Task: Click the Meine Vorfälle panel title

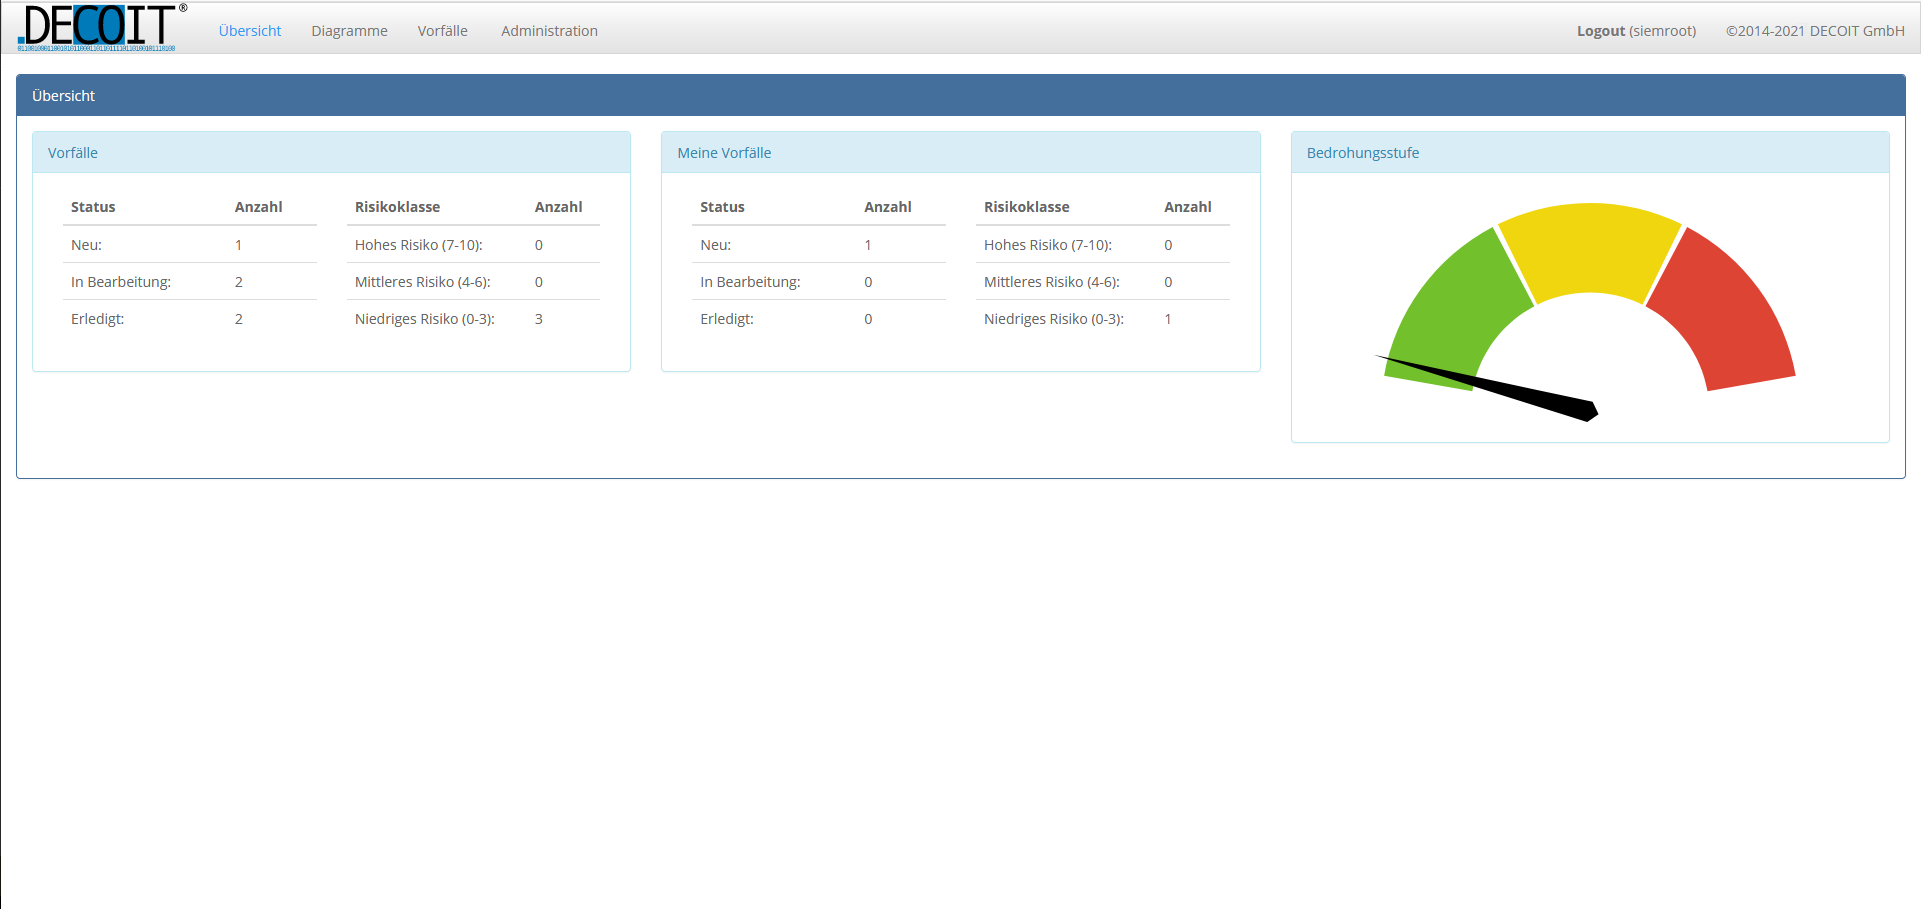Action: [724, 153]
